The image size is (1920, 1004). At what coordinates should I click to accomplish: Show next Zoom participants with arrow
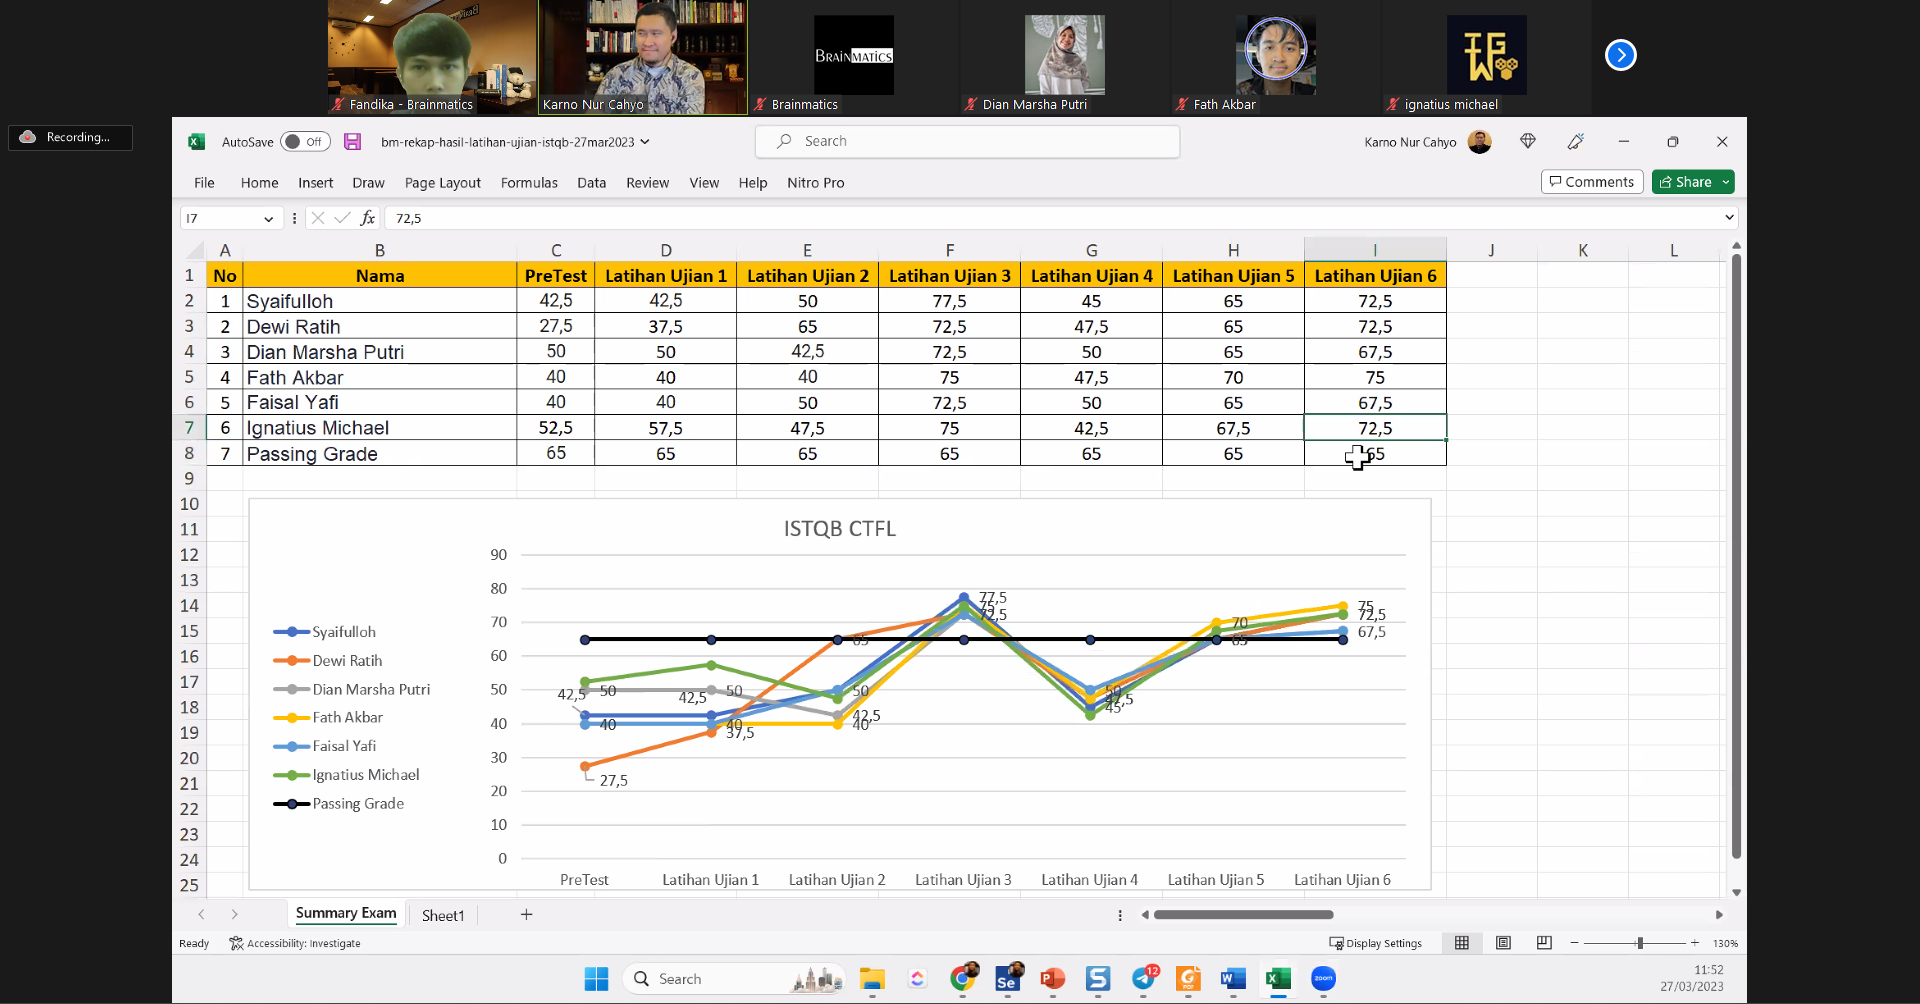(1620, 55)
